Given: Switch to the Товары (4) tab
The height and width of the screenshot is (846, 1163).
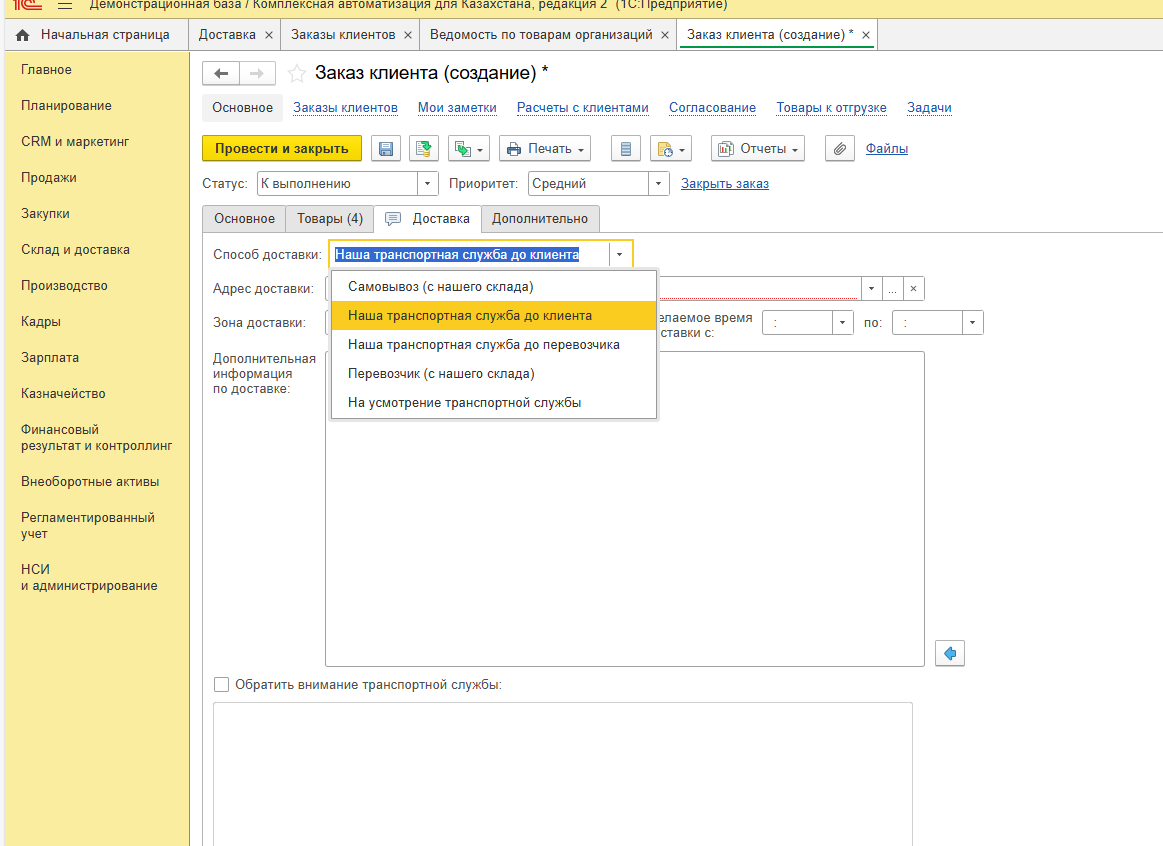Looking at the screenshot, I should coord(330,218).
